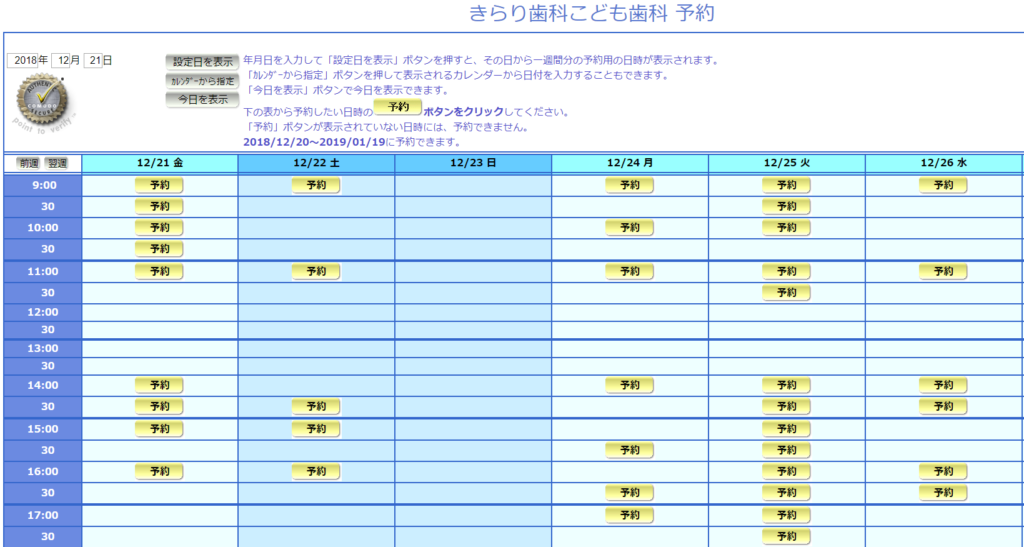
Task: Reserve 12/21 at 10:30
Action: tap(159, 249)
